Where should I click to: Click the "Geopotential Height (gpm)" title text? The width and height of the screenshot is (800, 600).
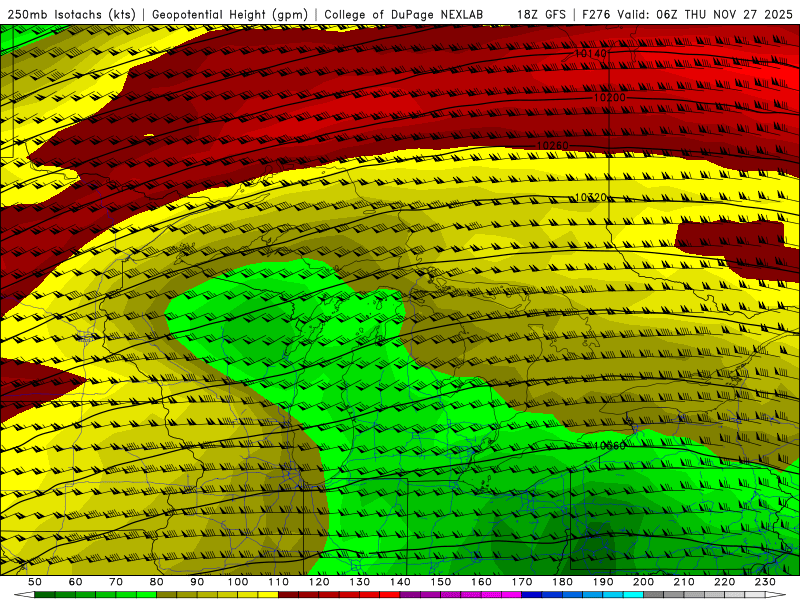click(230, 15)
